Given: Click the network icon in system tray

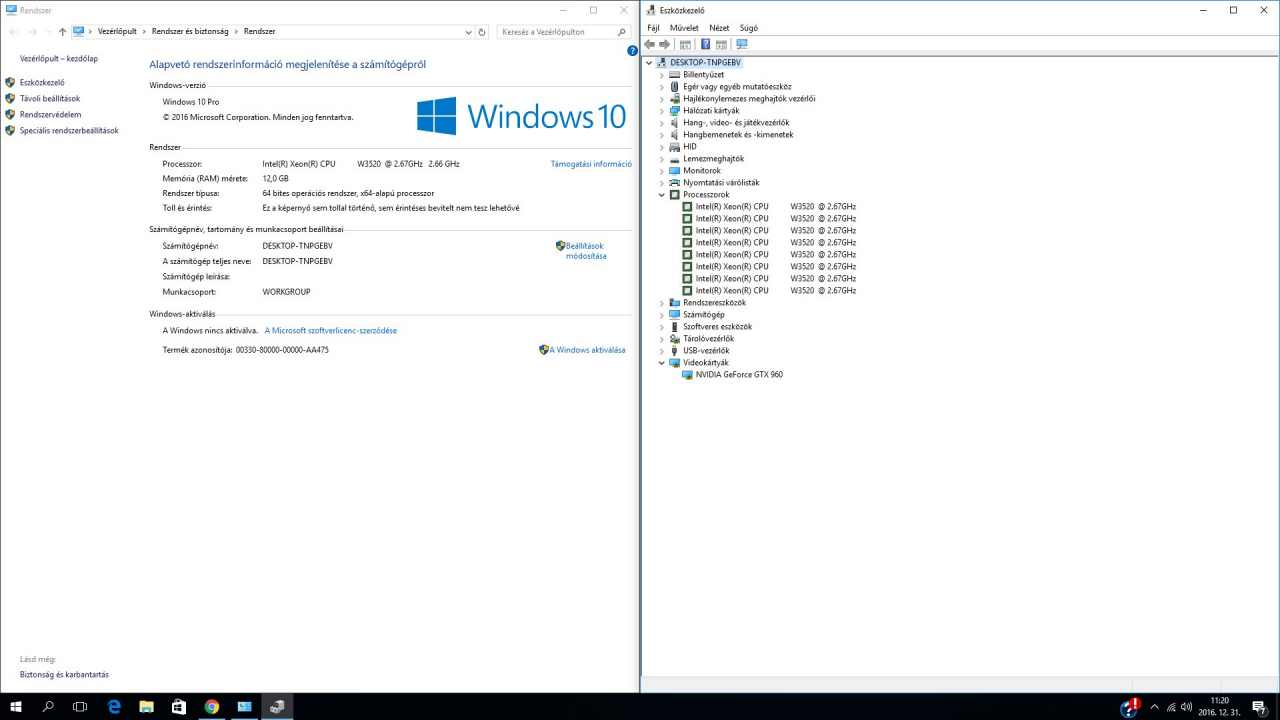Looking at the screenshot, I should pos(1171,707).
